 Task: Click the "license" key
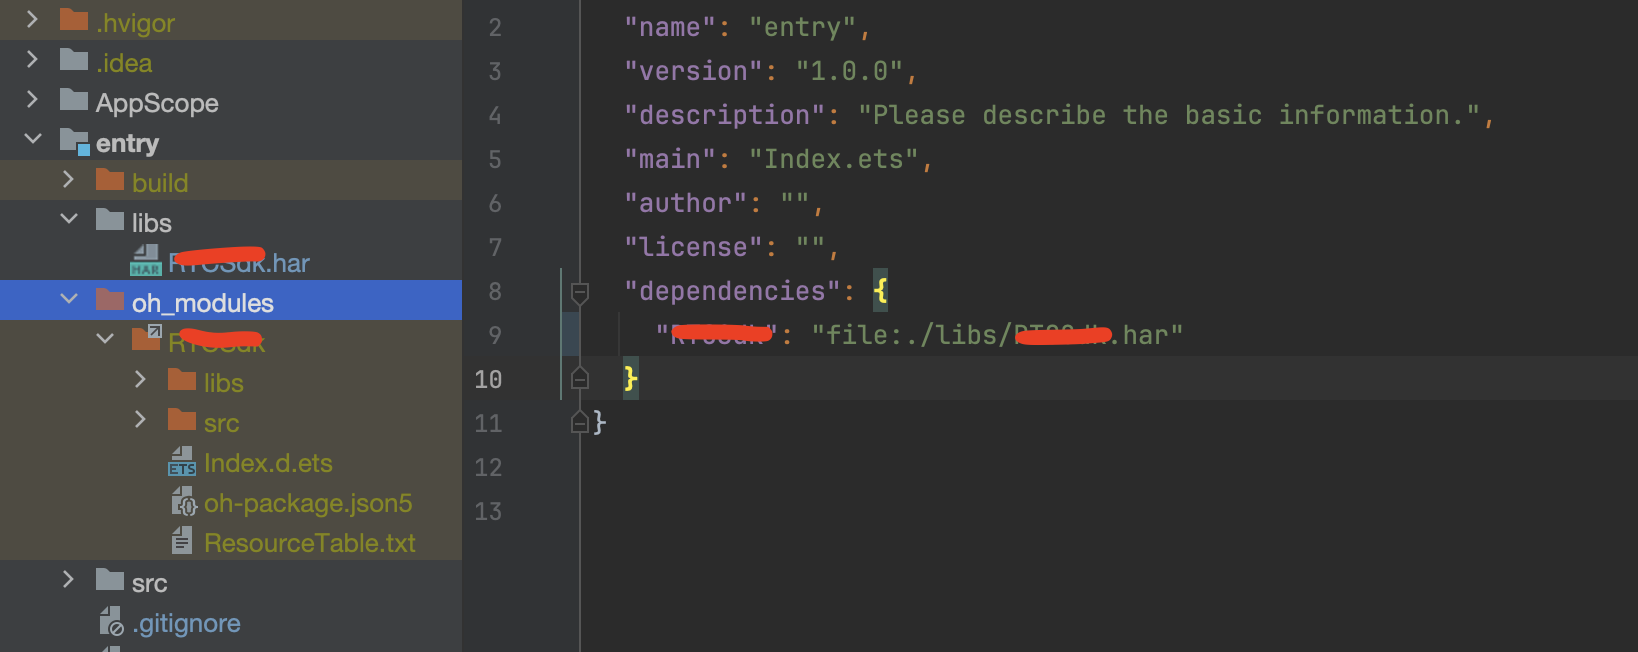[694, 247]
